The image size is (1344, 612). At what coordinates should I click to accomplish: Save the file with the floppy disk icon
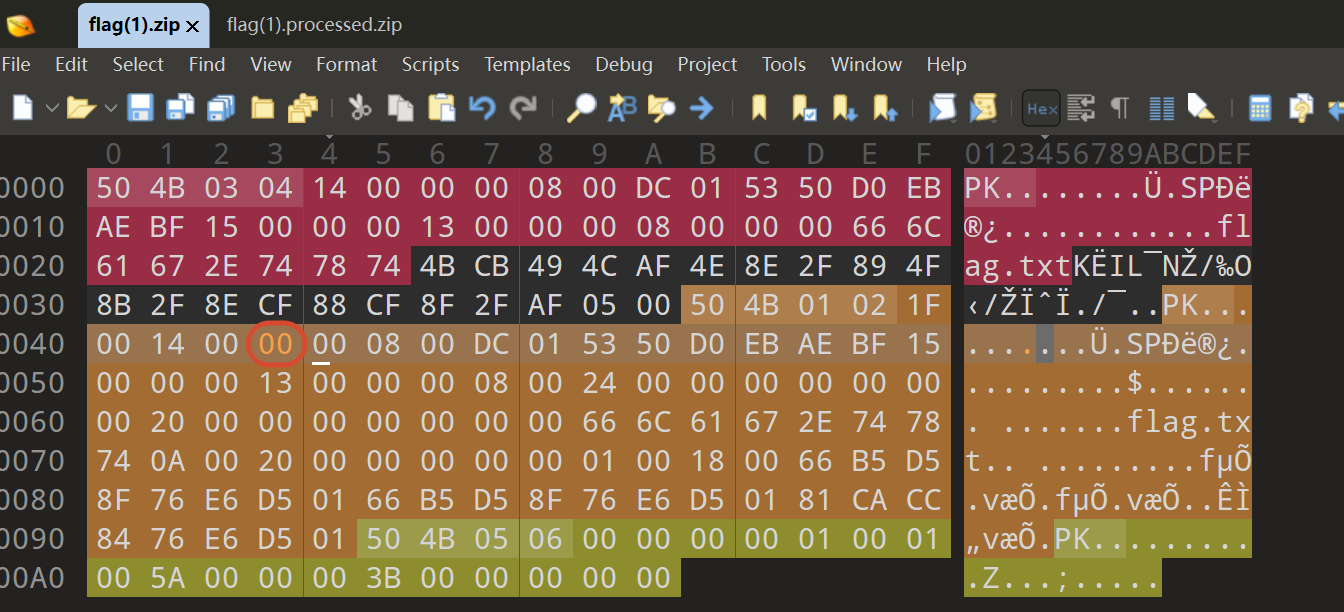[x=140, y=107]
